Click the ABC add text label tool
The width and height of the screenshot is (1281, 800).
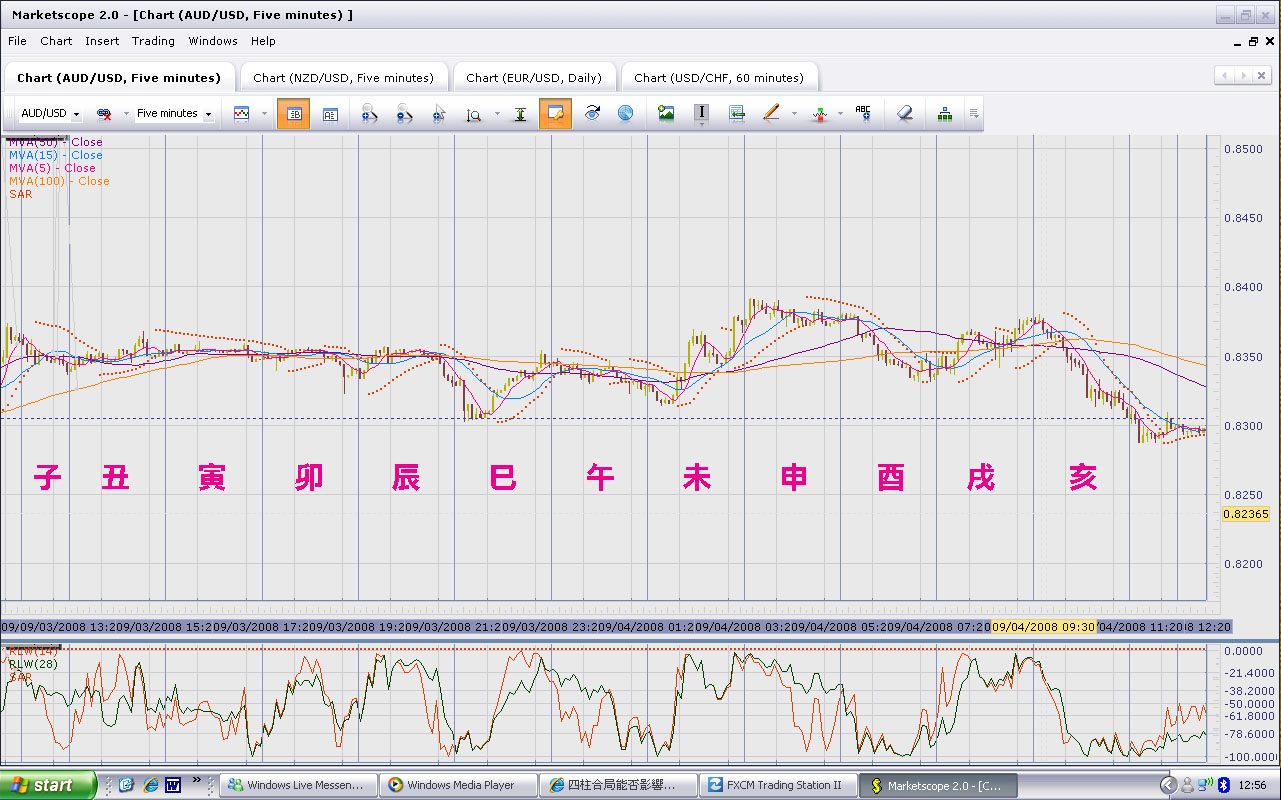coord(862,114)
